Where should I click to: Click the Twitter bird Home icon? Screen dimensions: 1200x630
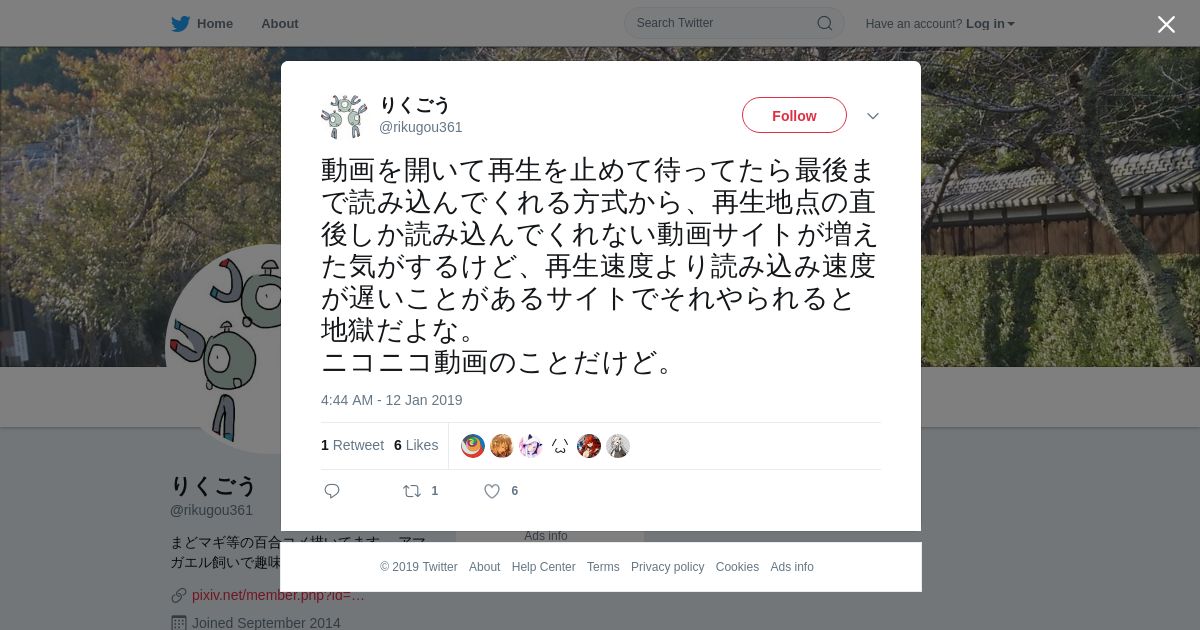tap(180, 24)
